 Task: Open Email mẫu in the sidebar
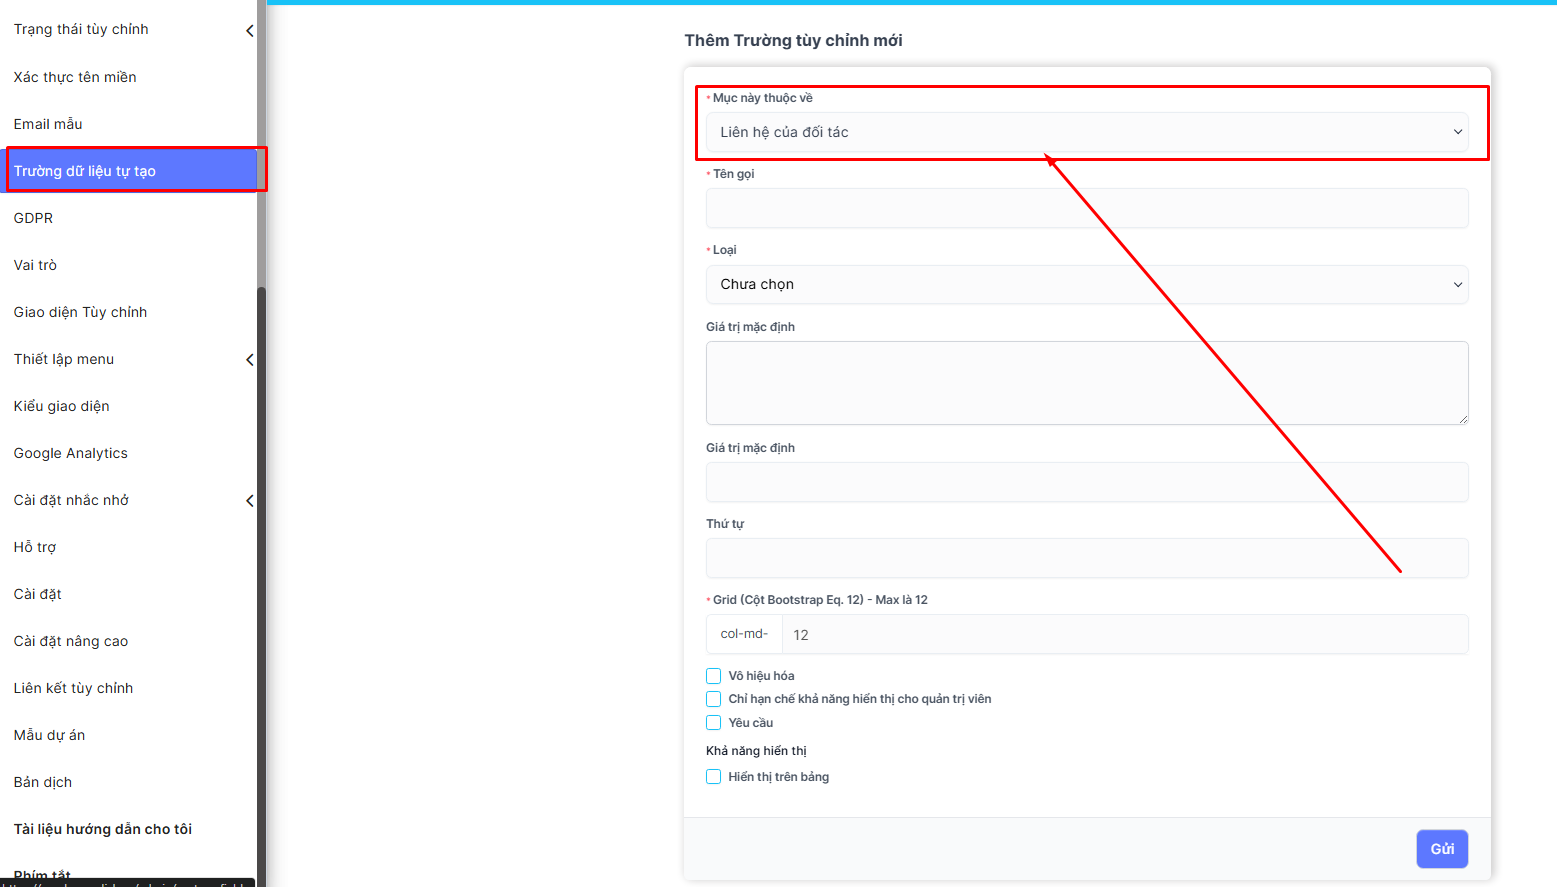(48, 124)
